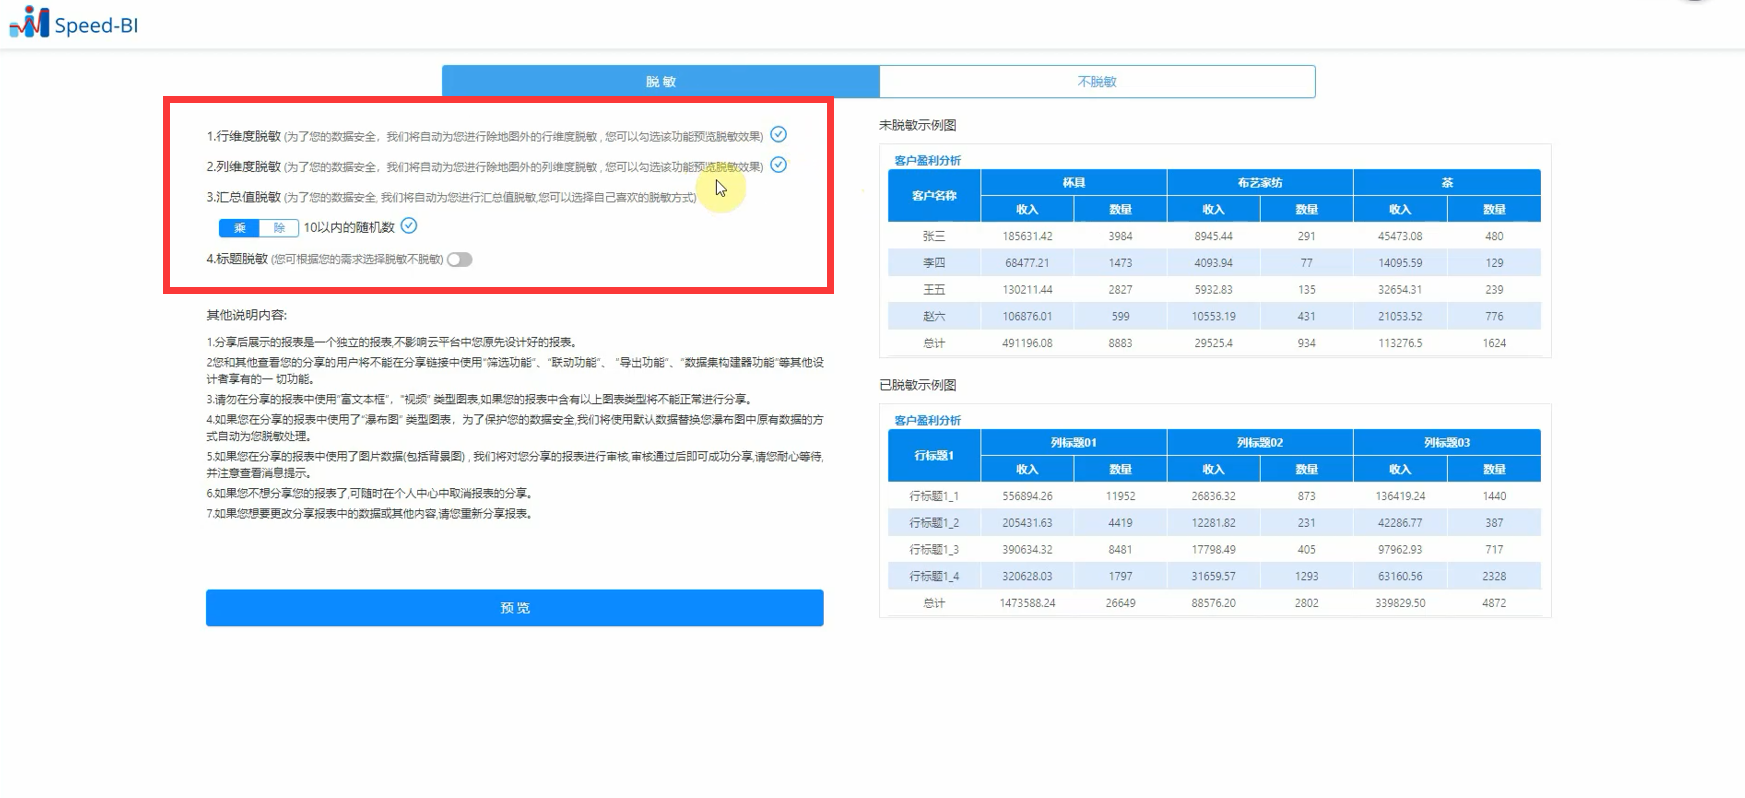Click the 茶 column group header

[1447, 183]
